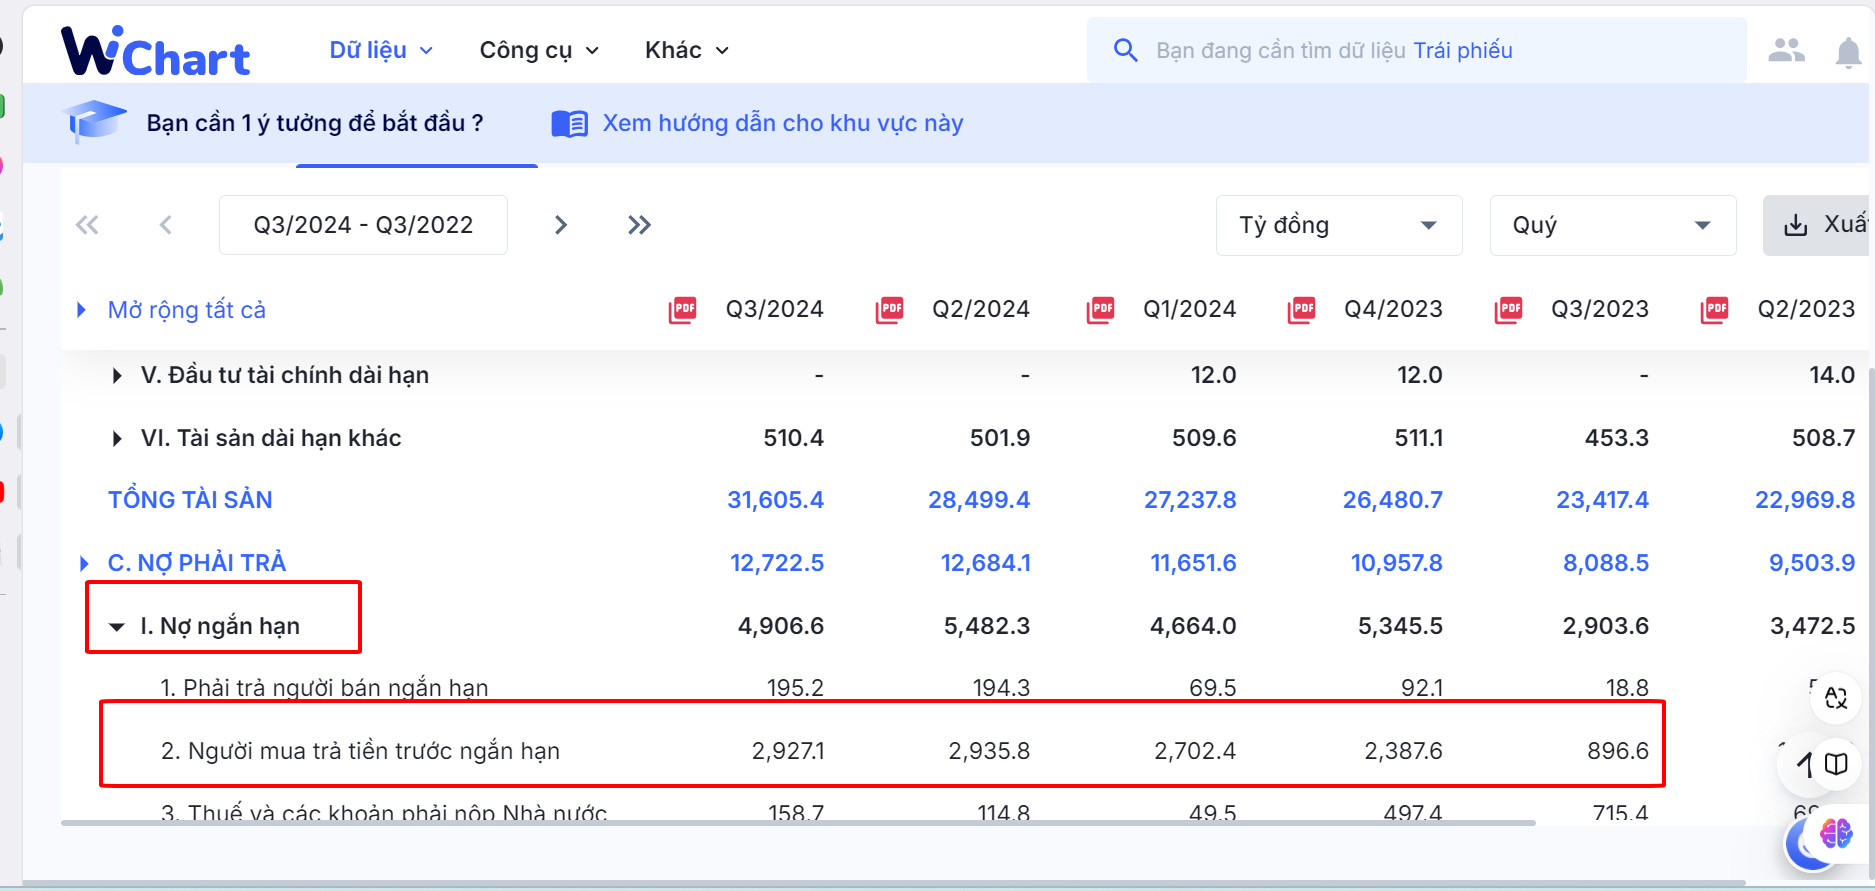Expand V. Đầu tư tài chính dài hạn
The height and width of the screenshot is (891, 1875).
[x=117, y=376]
